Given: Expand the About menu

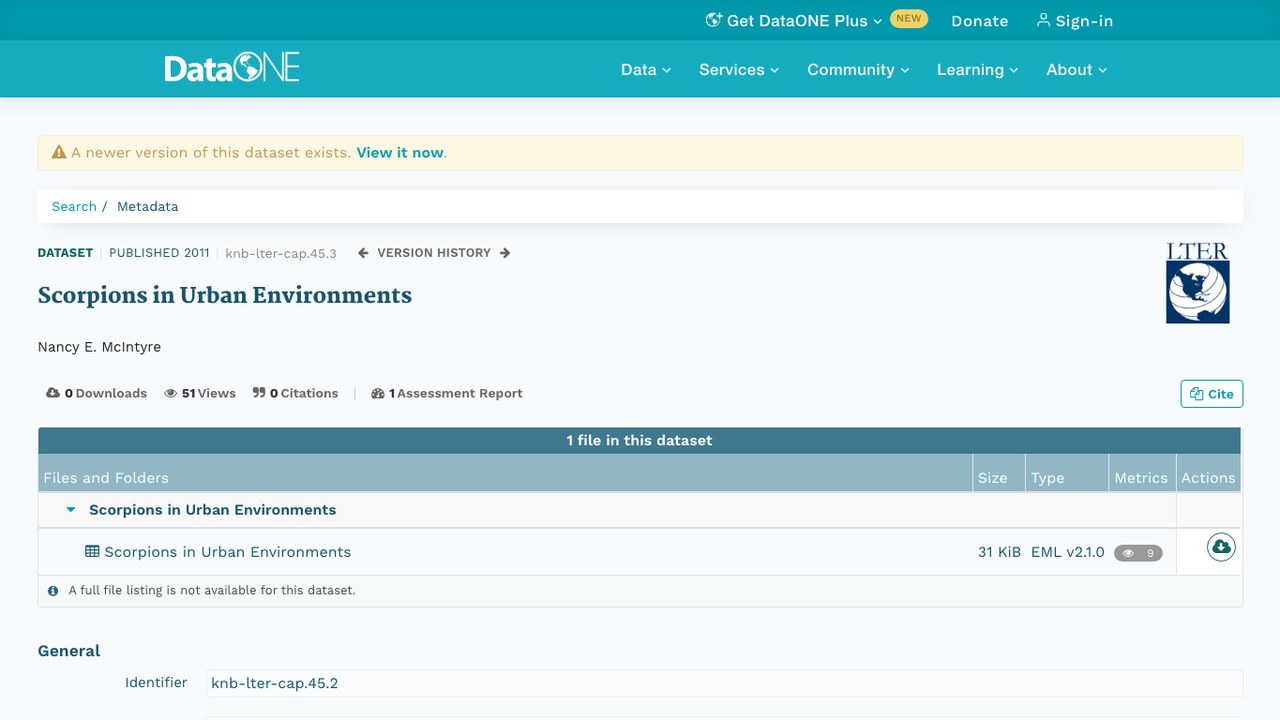Looking at the screenshot, I should (x=1077, y=69).
